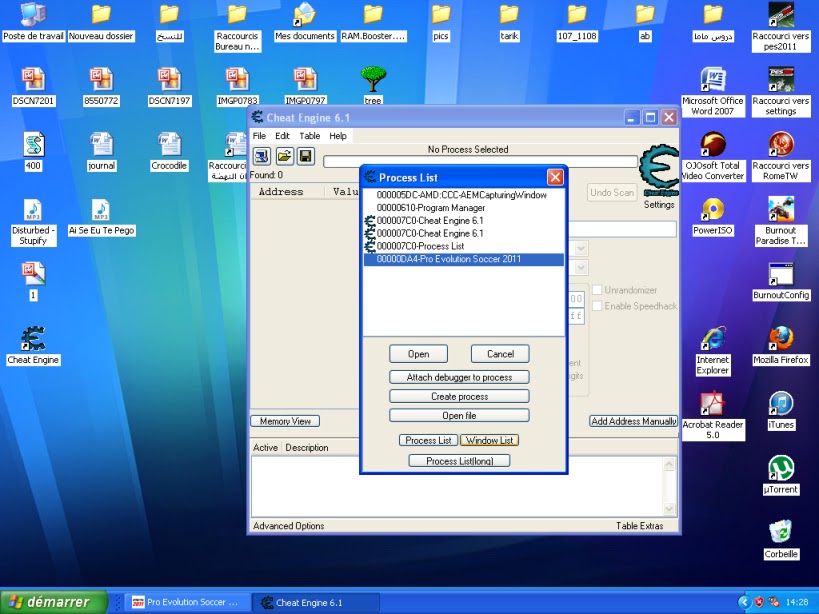819x614 pixels.
Task: Select 00000610-Program Manager entry
Action: [464, 208]
